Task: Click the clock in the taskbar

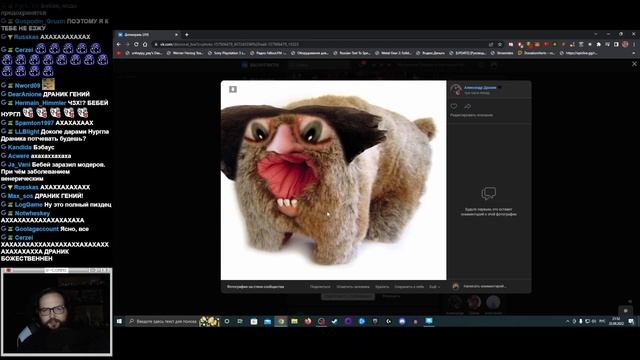Action: 616,322
